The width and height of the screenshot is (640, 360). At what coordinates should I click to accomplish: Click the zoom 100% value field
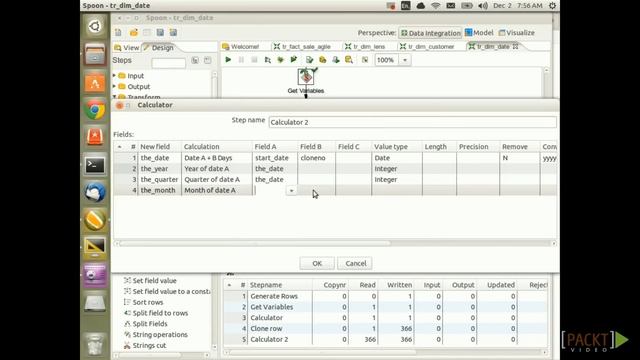387,60
